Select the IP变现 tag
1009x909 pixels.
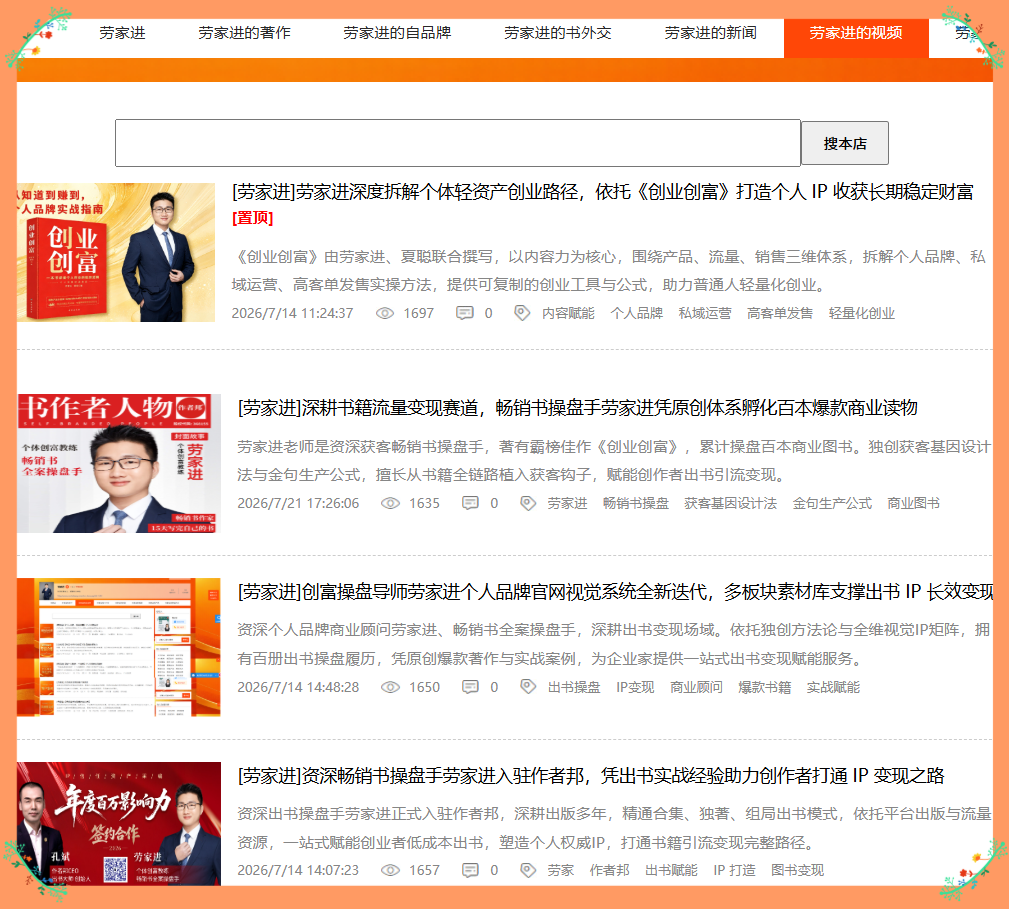pos(635,687)
